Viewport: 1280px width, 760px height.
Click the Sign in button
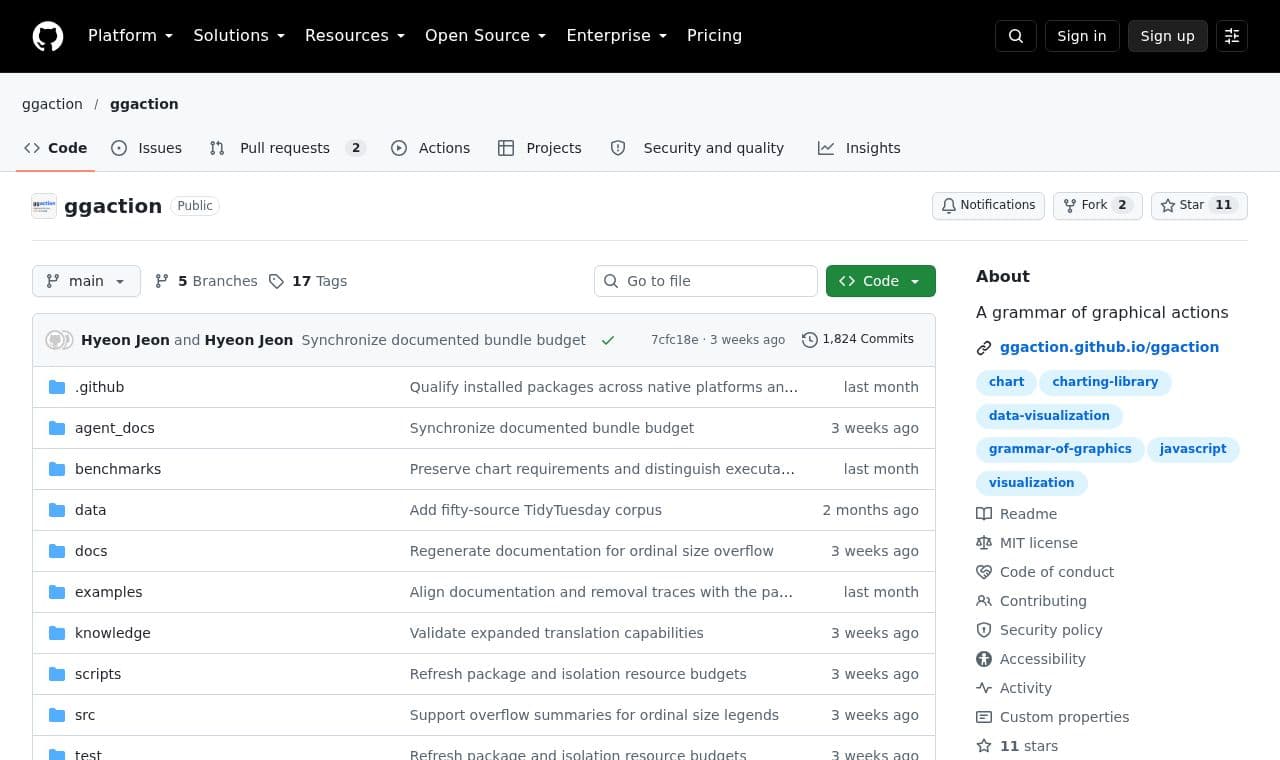point(1082,36)
